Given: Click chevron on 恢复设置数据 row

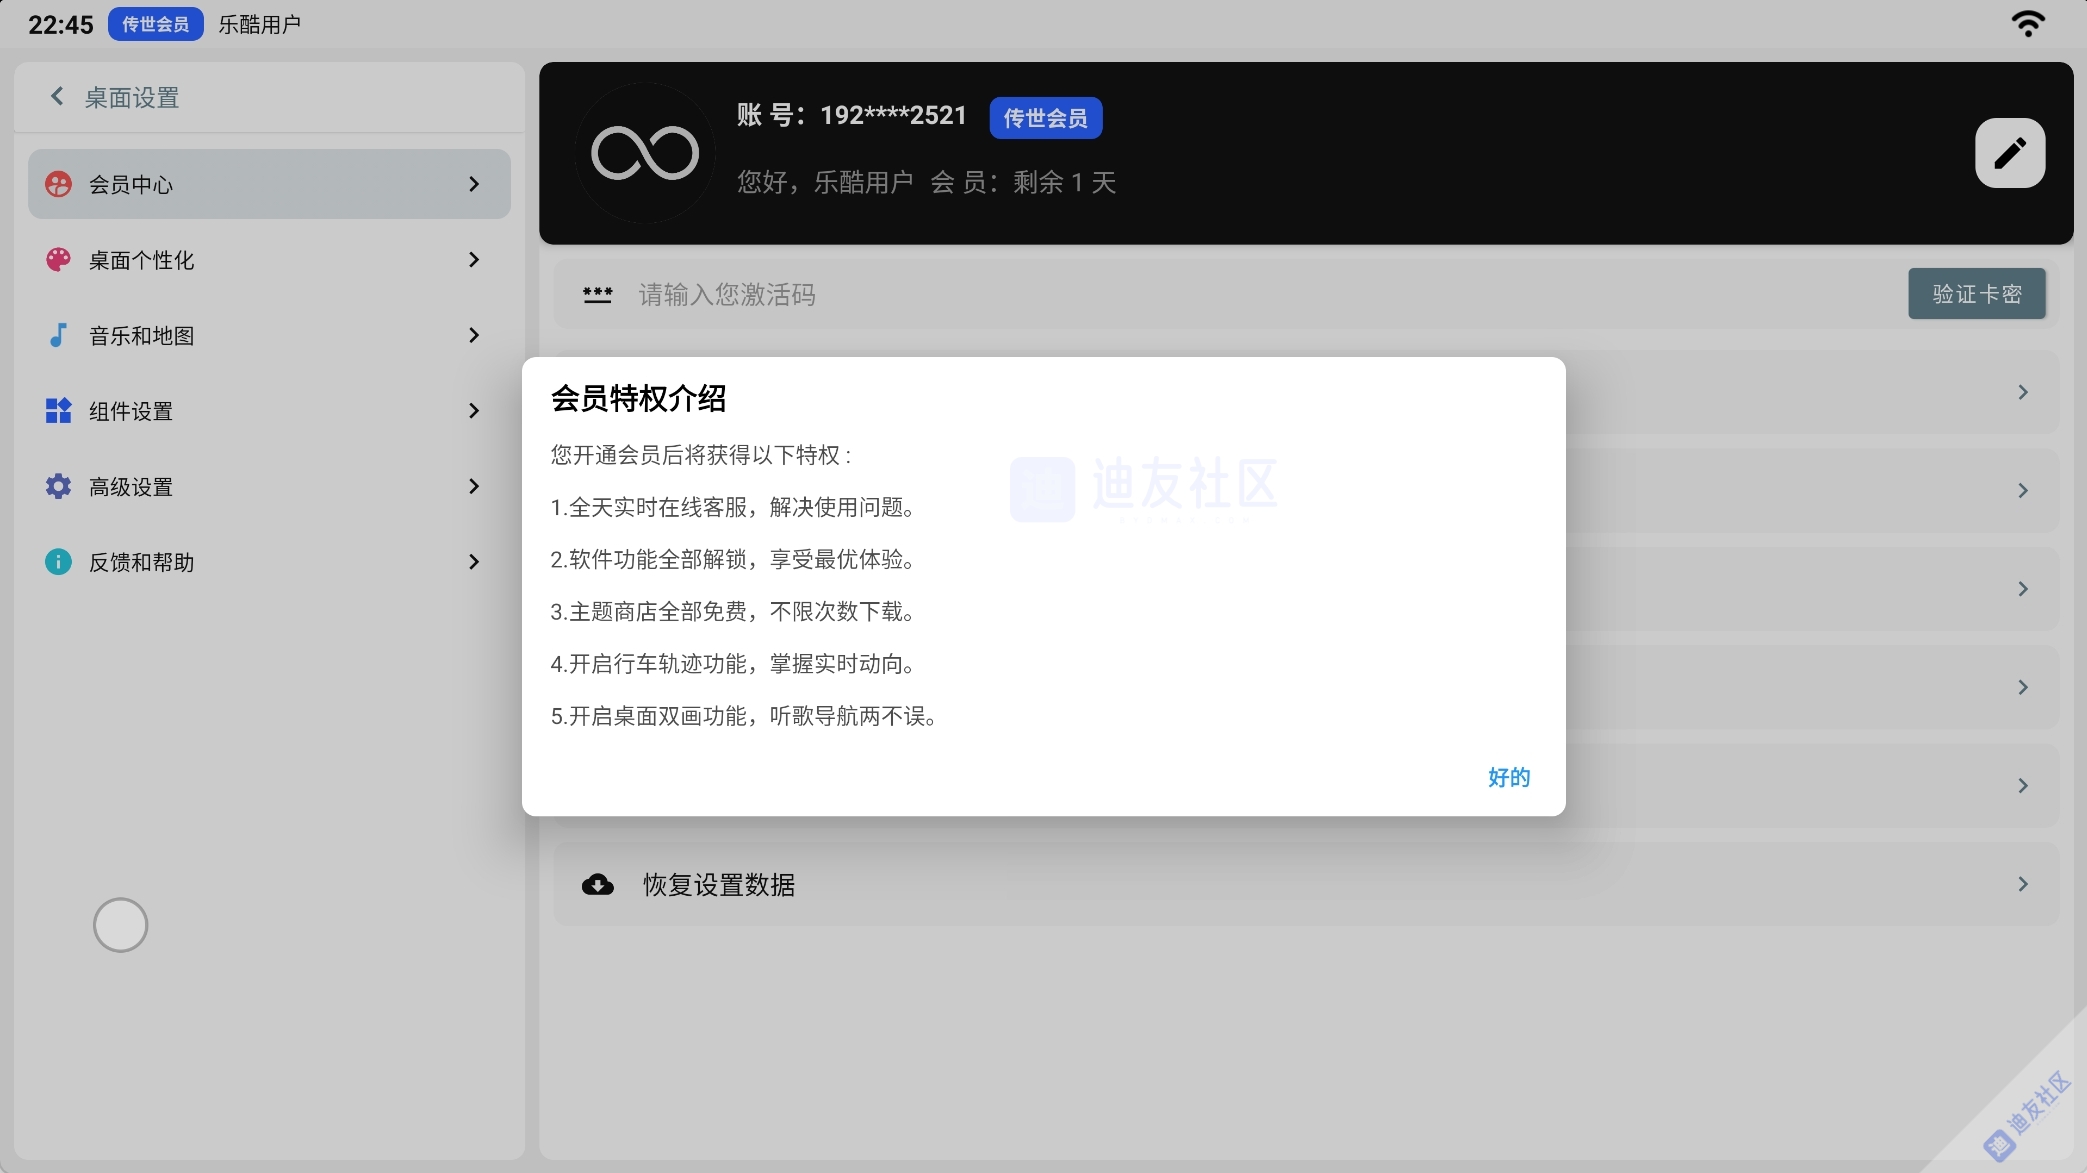Looking at the screenshot, I should tap(2023, 884).
